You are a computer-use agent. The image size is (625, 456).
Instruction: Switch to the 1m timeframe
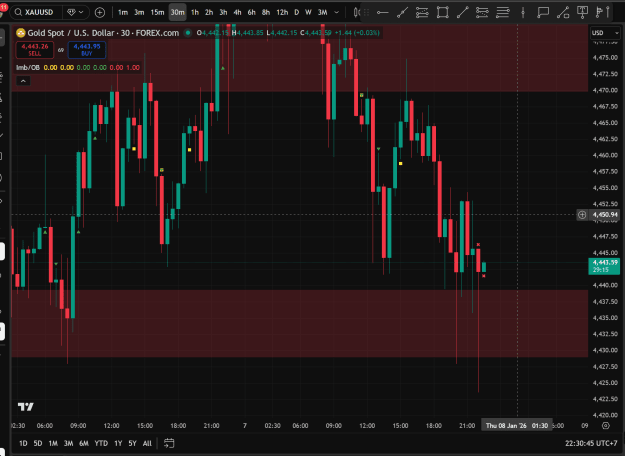(123, 12)
